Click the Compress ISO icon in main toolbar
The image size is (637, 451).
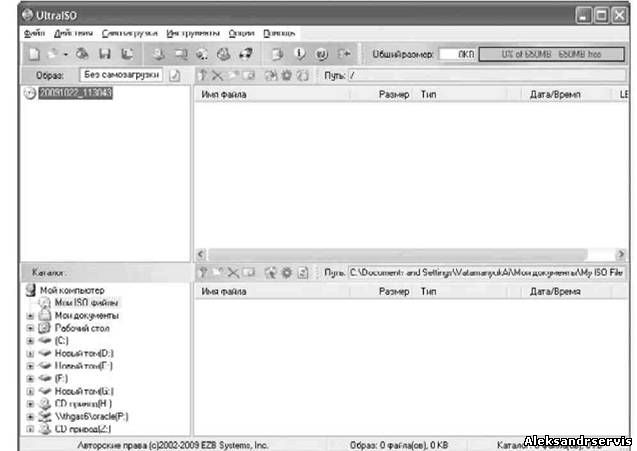pyautogui.click(x=181, y=54)
